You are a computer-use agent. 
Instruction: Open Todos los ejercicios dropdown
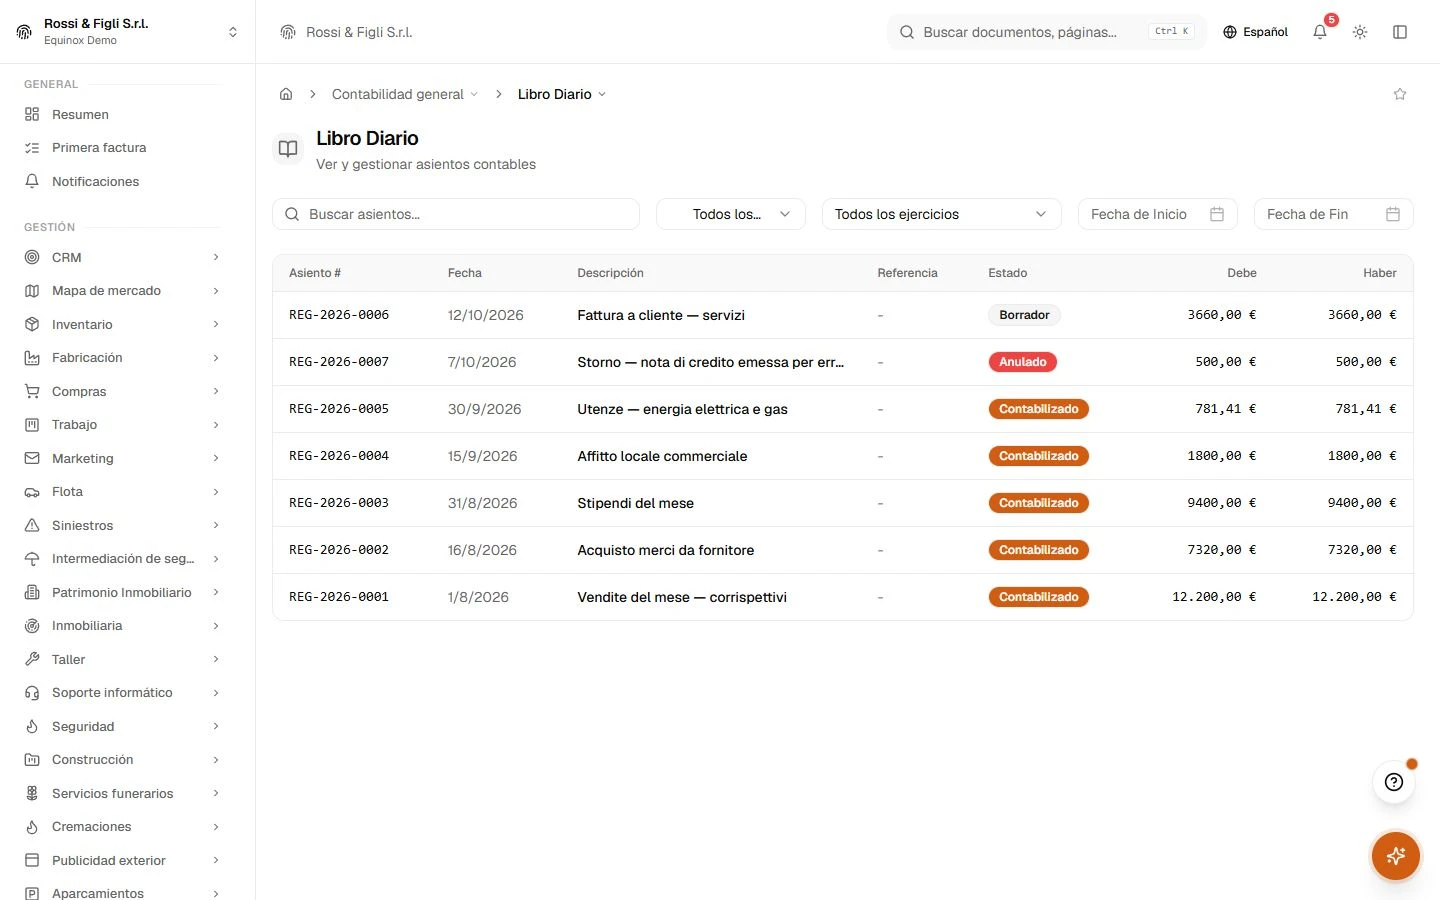pyautogui.click(x=941, y=214)
